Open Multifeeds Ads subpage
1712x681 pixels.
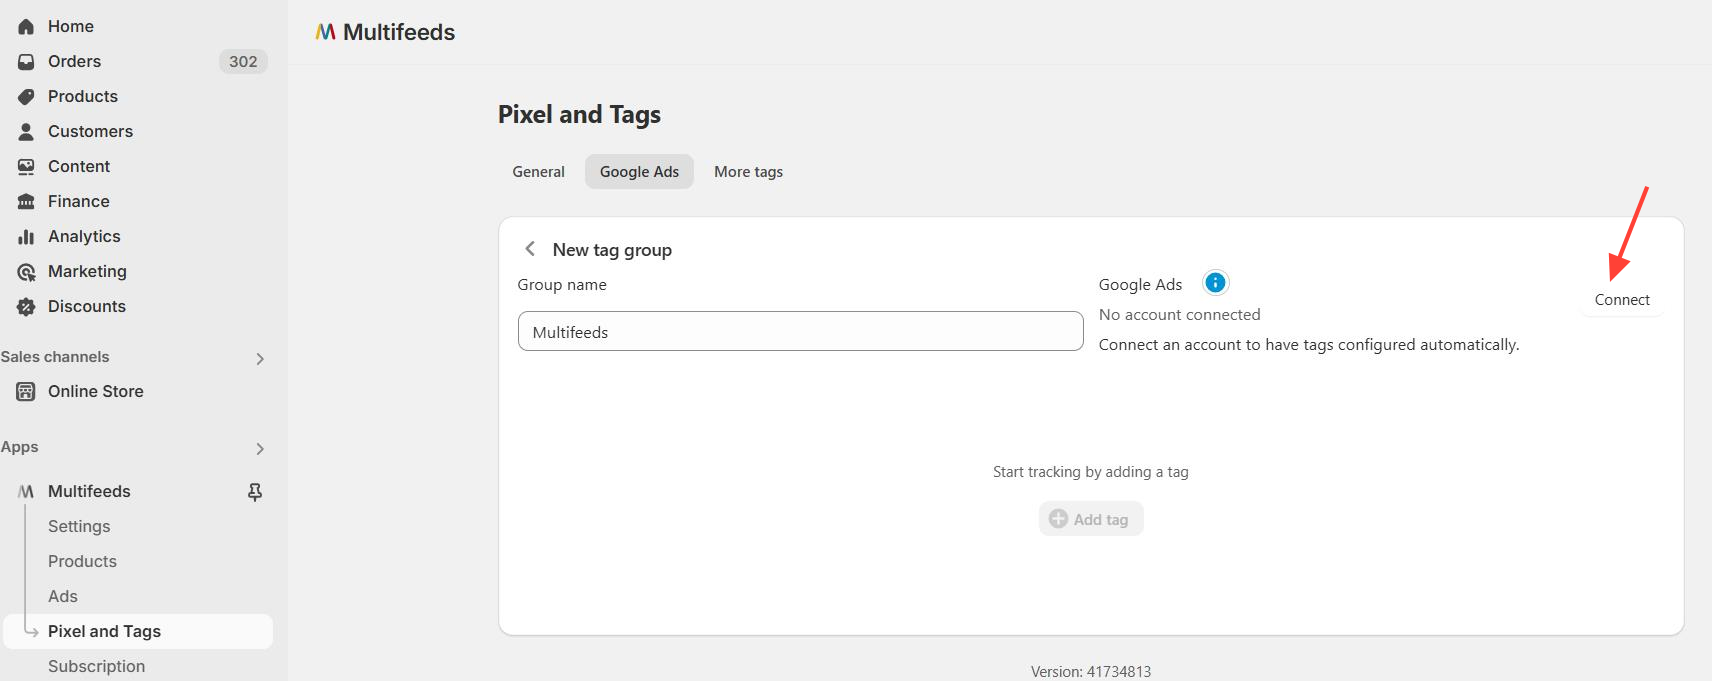click(63, 596)
